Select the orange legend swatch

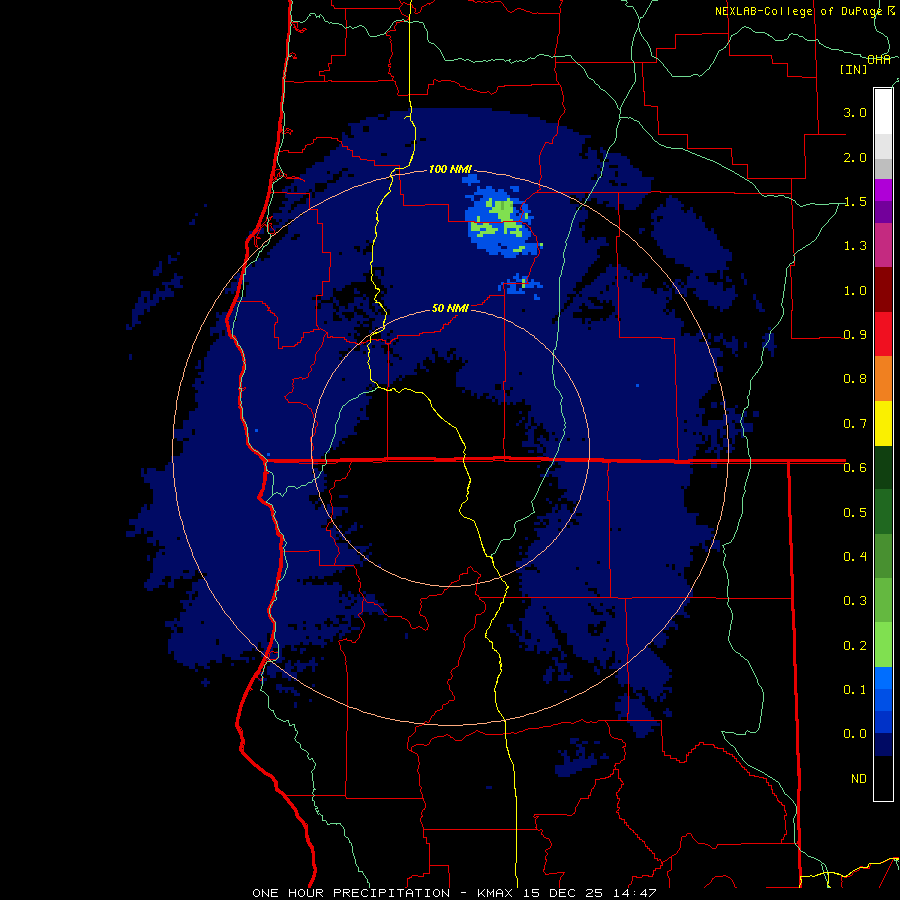(x=883, y=379)
